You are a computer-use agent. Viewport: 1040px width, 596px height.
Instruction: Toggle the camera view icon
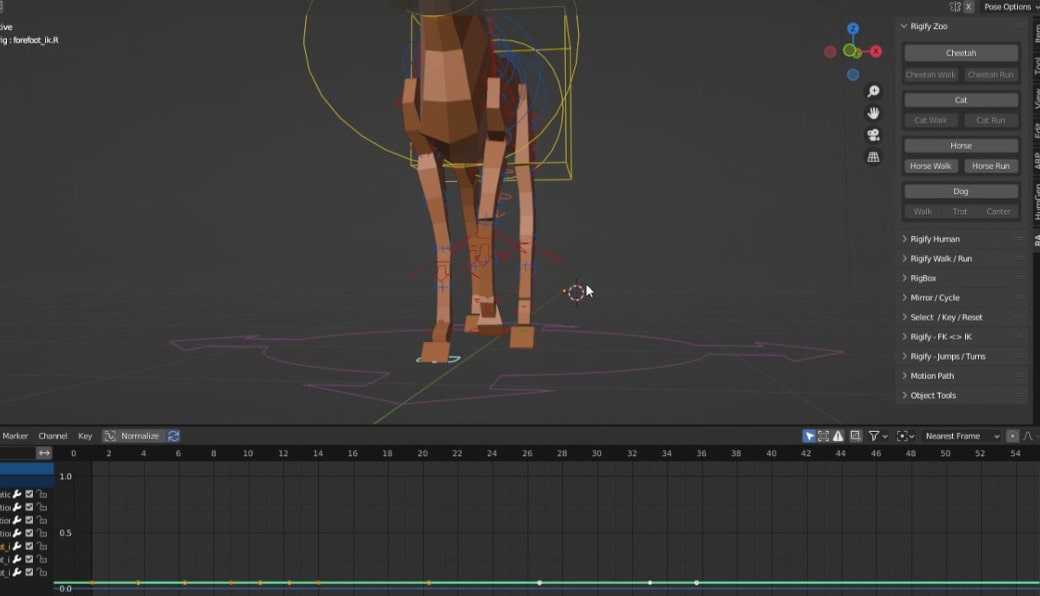point(873,135)
